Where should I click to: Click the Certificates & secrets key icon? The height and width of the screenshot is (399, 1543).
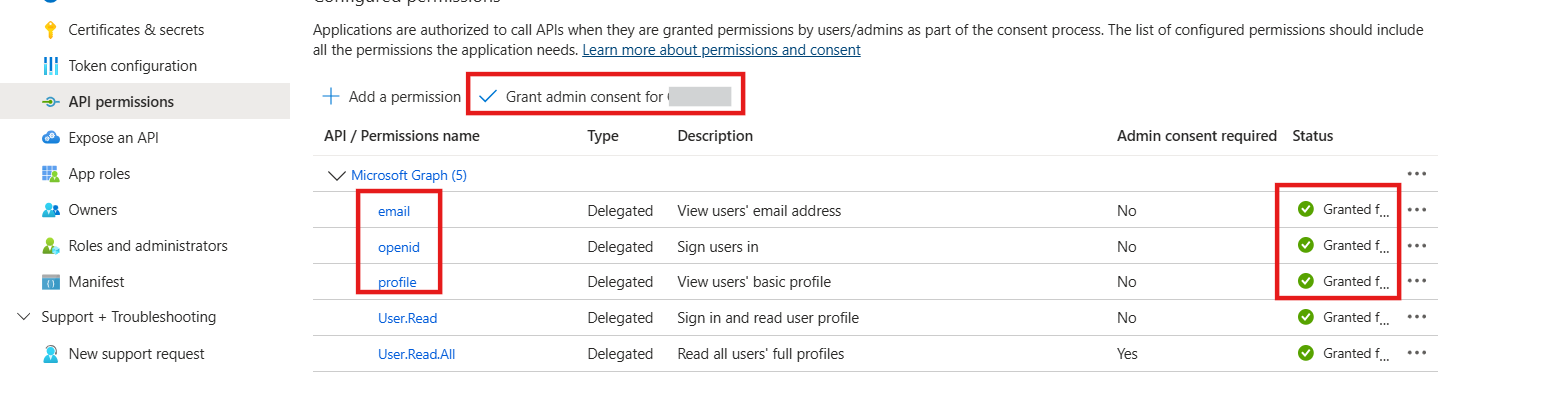click(x=51, y=30)
